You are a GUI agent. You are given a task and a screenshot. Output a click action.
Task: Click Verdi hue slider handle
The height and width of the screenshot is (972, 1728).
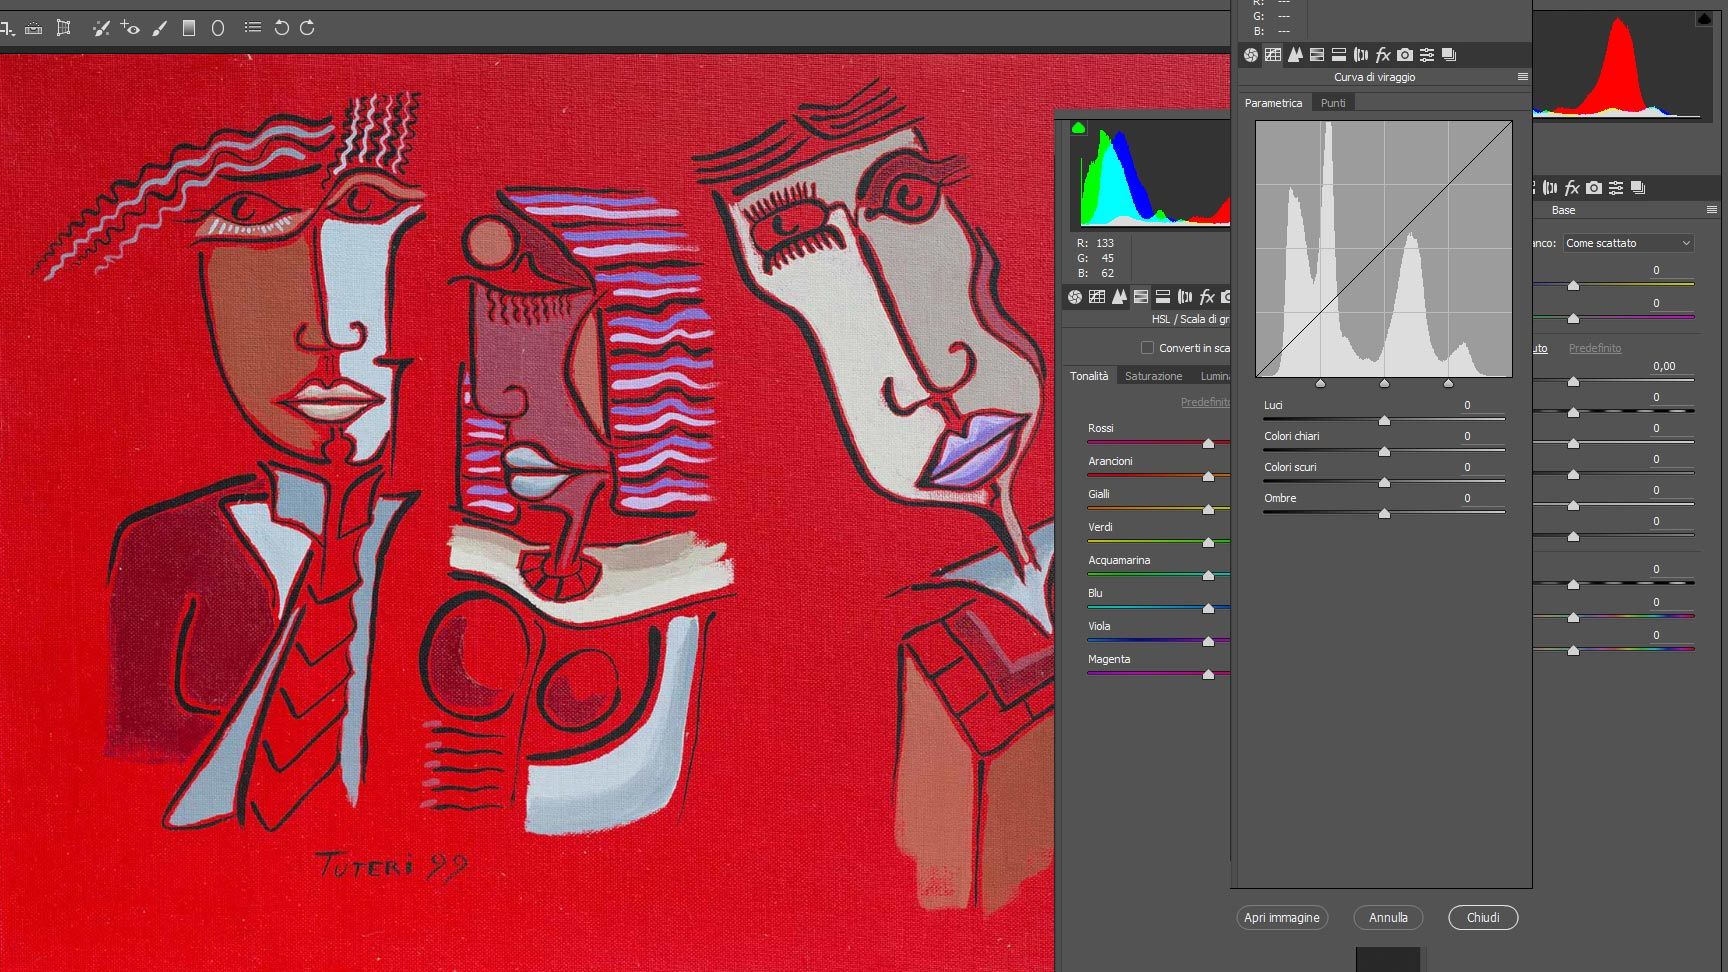point(1208,542)
